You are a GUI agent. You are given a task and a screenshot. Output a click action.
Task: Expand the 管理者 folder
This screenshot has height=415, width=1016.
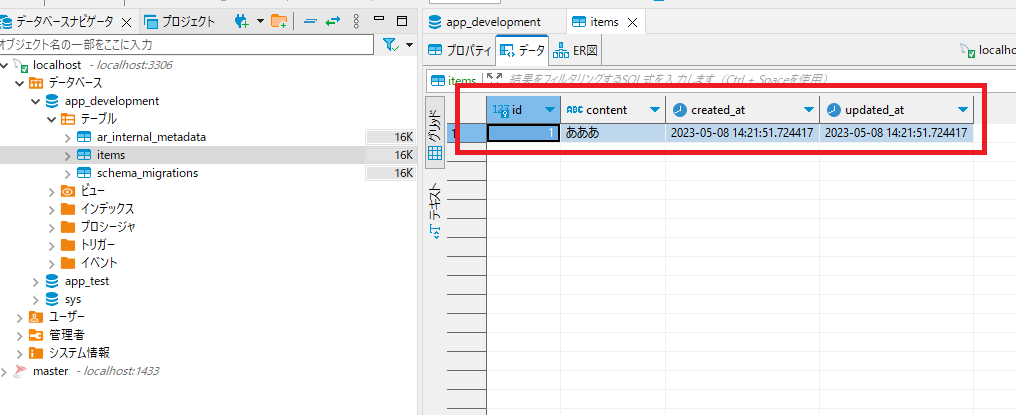[x=19, y=335]
